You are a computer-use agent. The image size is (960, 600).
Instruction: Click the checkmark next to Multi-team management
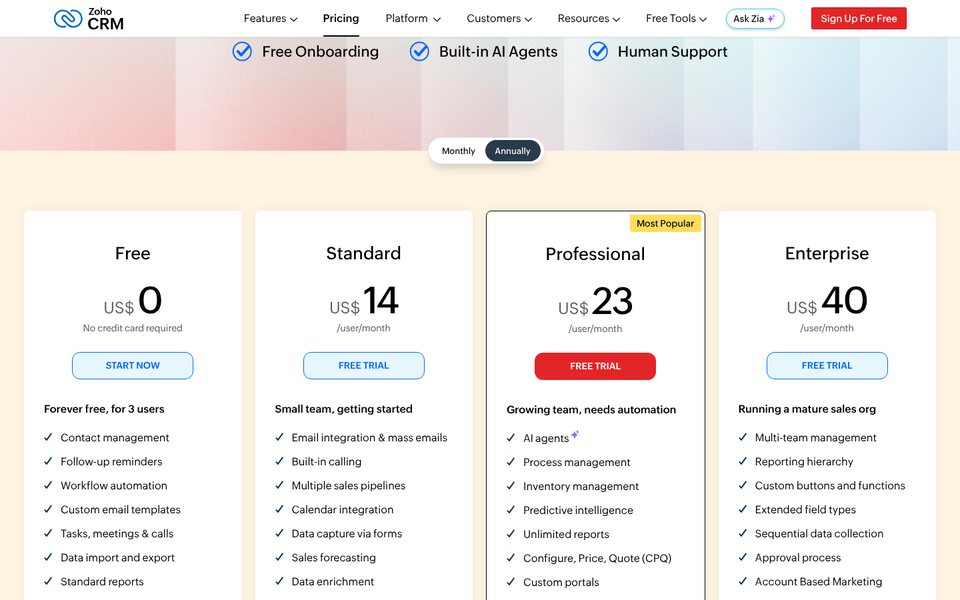[x=743, y=437]
